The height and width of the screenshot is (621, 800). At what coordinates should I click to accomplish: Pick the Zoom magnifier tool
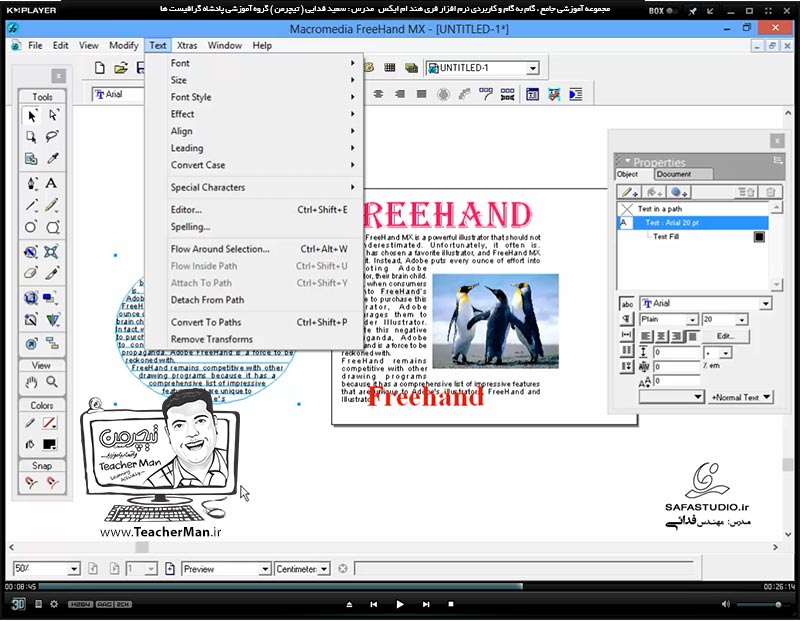(52, 382)
